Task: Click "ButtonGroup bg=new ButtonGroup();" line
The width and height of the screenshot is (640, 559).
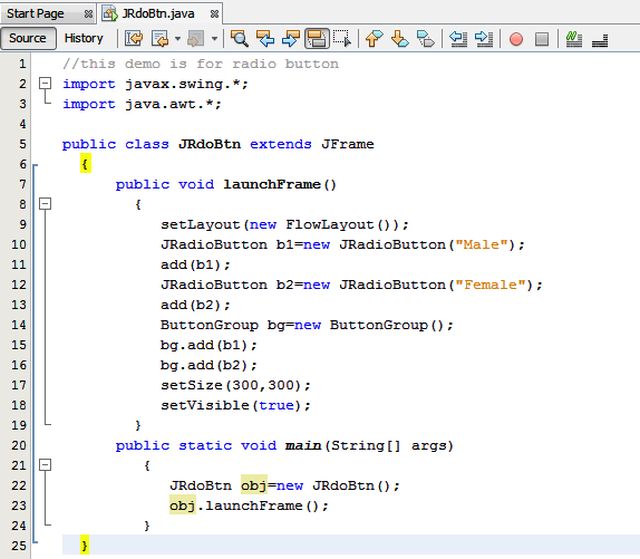Action: click(x=307, y=325)
